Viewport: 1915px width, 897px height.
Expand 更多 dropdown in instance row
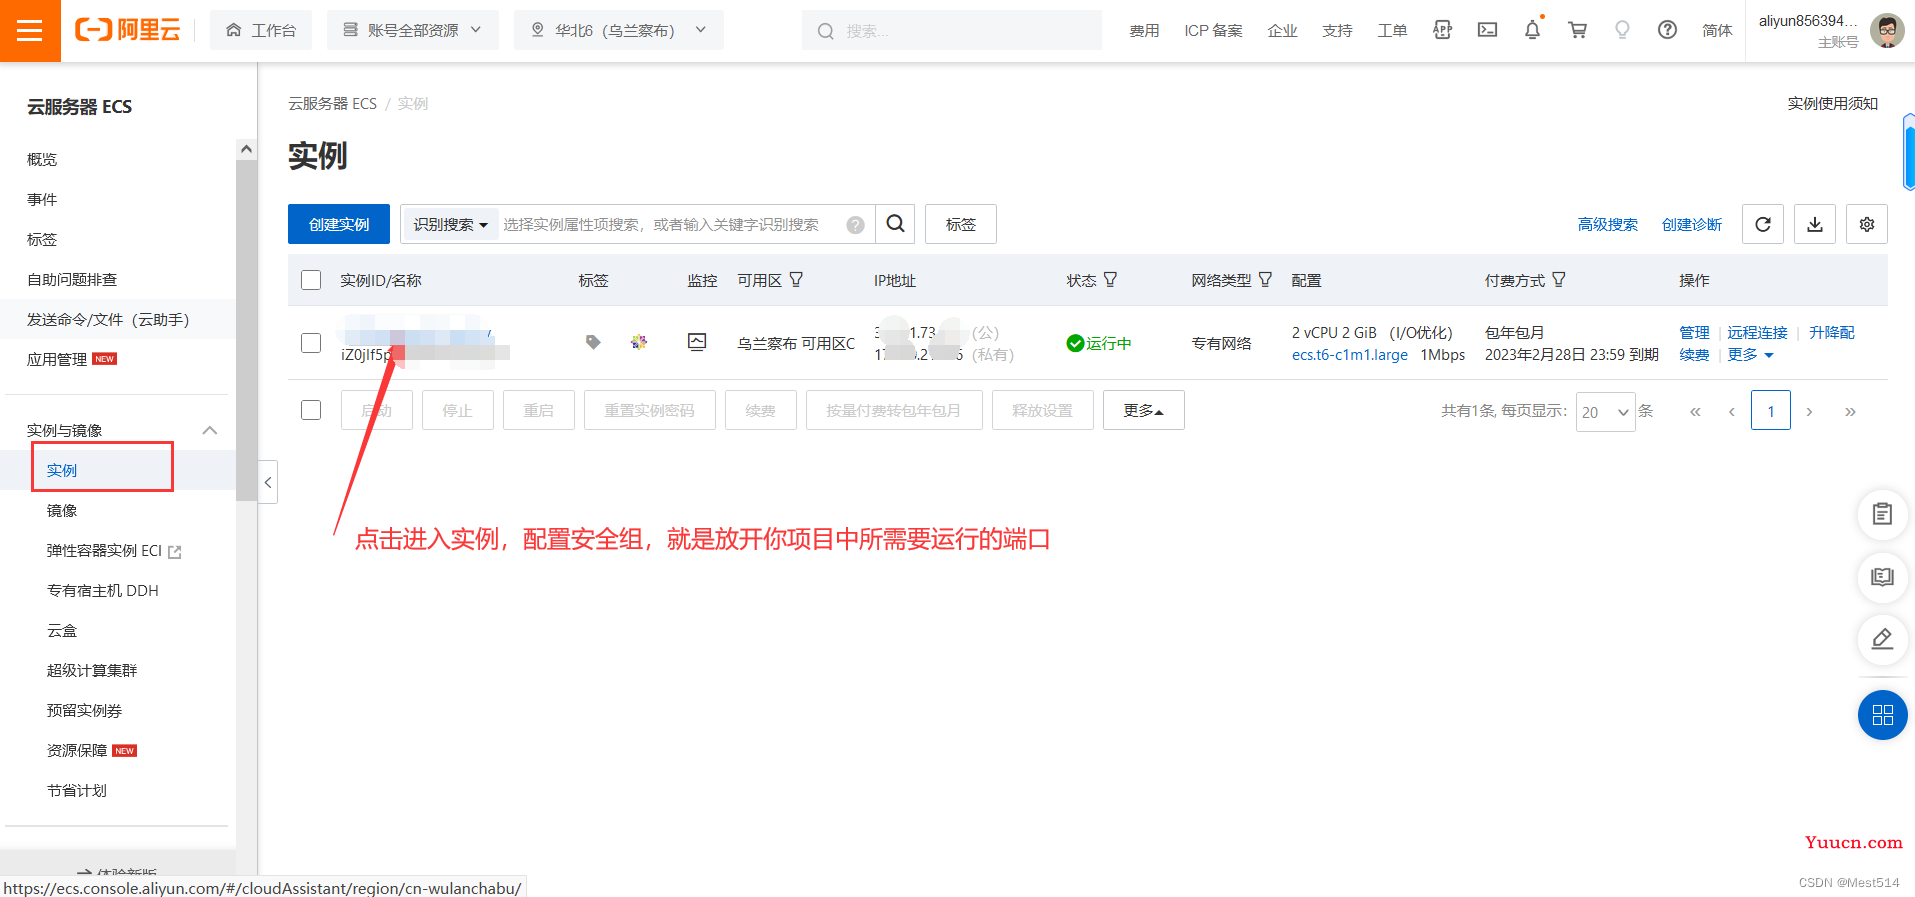[1750, 355]
